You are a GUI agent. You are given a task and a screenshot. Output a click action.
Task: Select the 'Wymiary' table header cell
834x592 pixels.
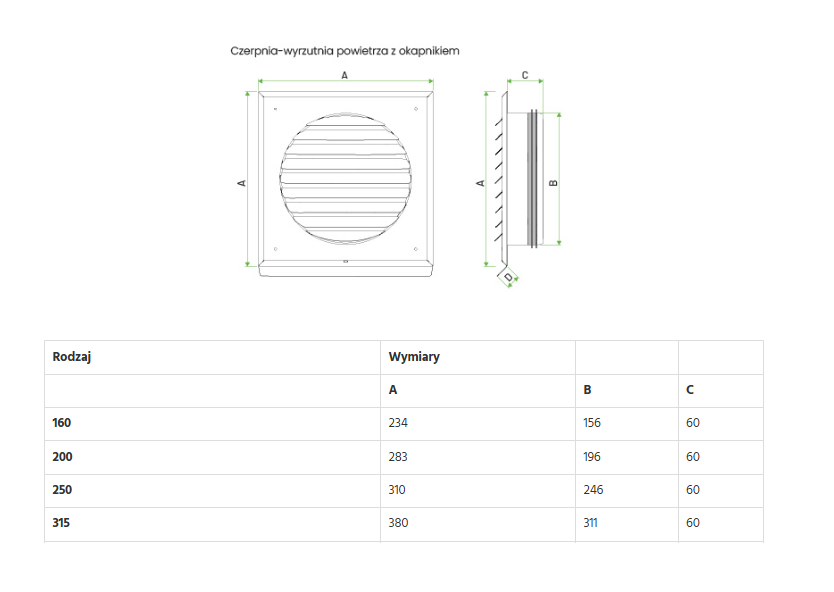point(414,357)
